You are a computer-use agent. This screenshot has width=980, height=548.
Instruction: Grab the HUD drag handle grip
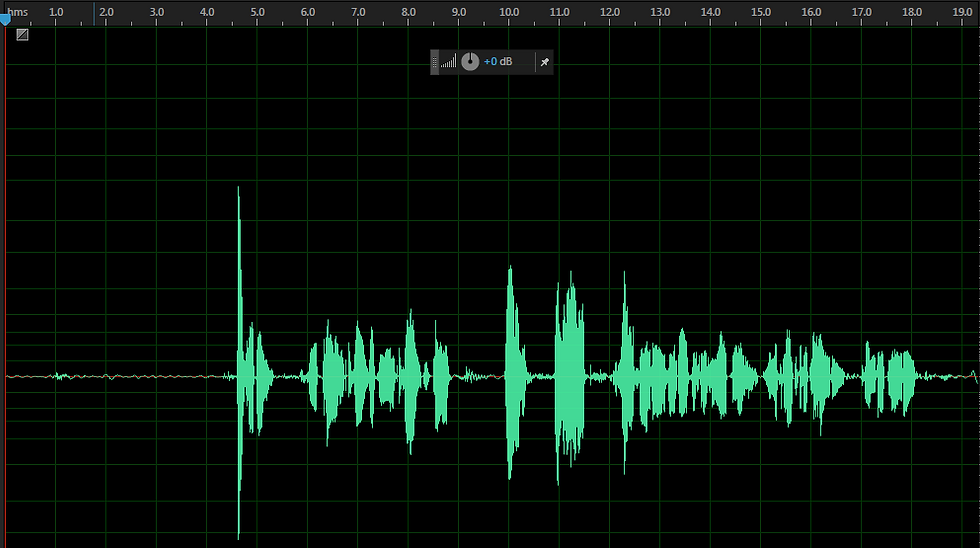[x=434, y=62]
